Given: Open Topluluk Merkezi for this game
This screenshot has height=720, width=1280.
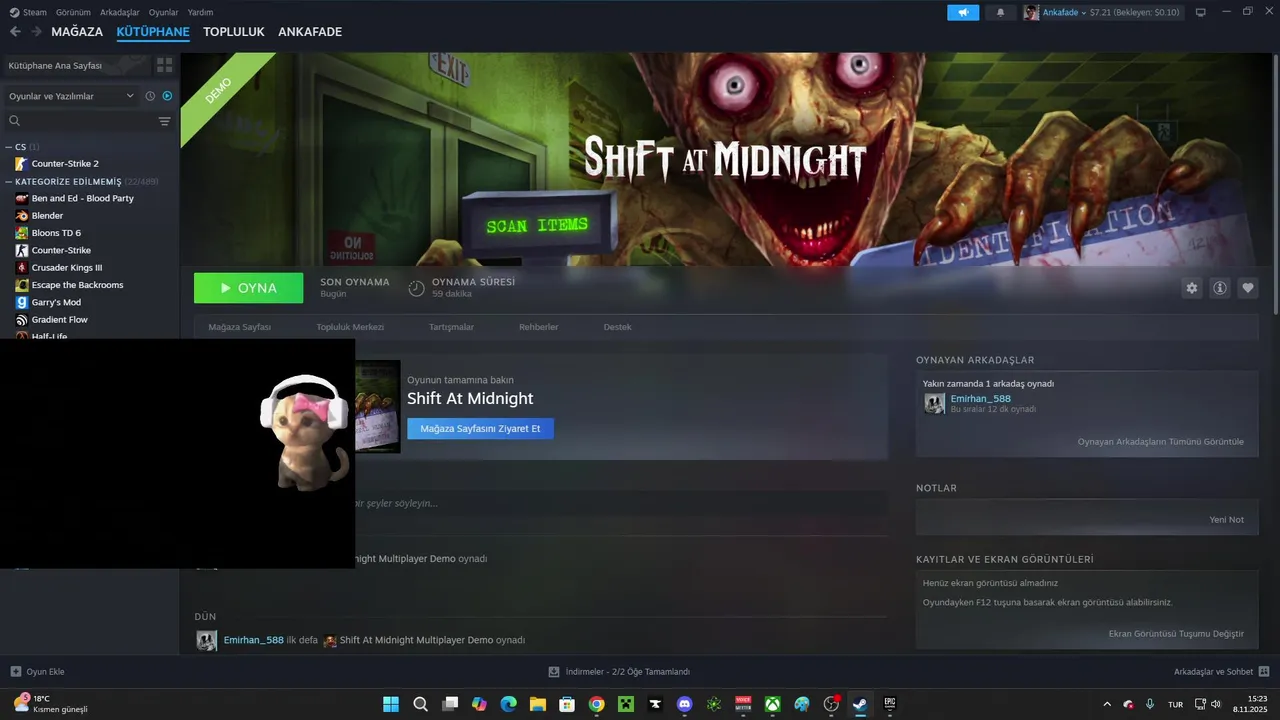Looking at the screenshot, I should pos(350,327).
